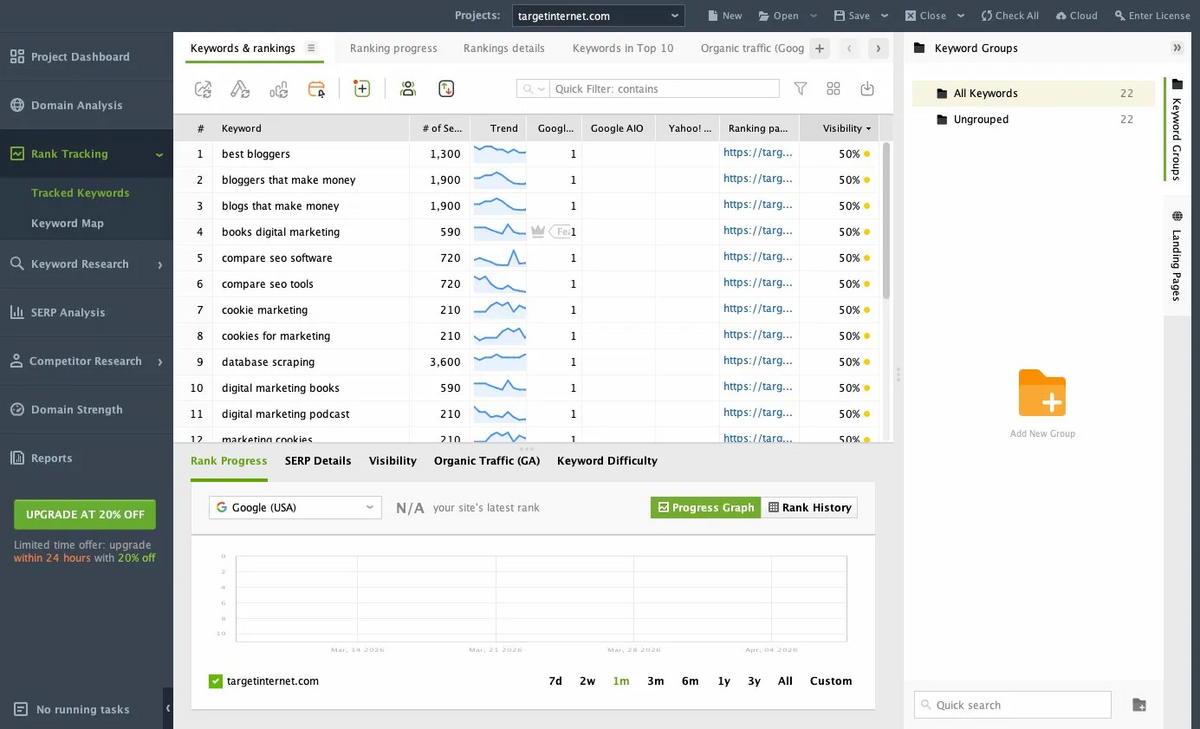Click the grid view icon
1200x729 pixels.
pyautogui.click(x=834, y=89)
